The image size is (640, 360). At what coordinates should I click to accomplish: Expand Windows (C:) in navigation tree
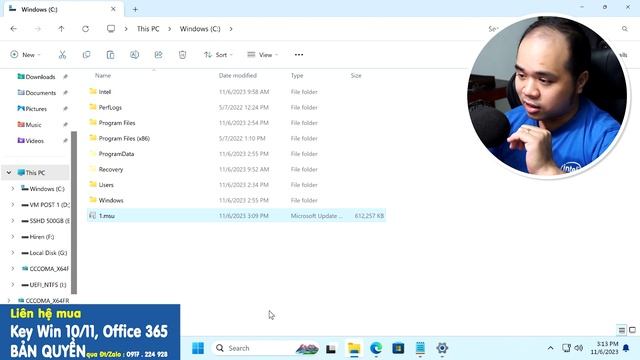click(12, 189)
